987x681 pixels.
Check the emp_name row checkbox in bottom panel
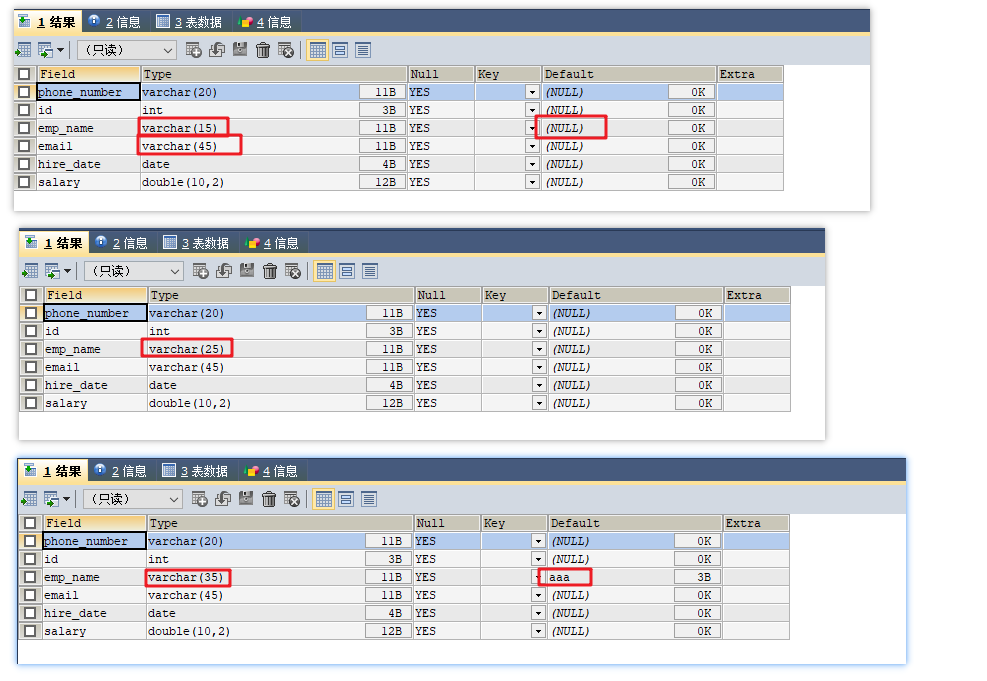point(30,577)
